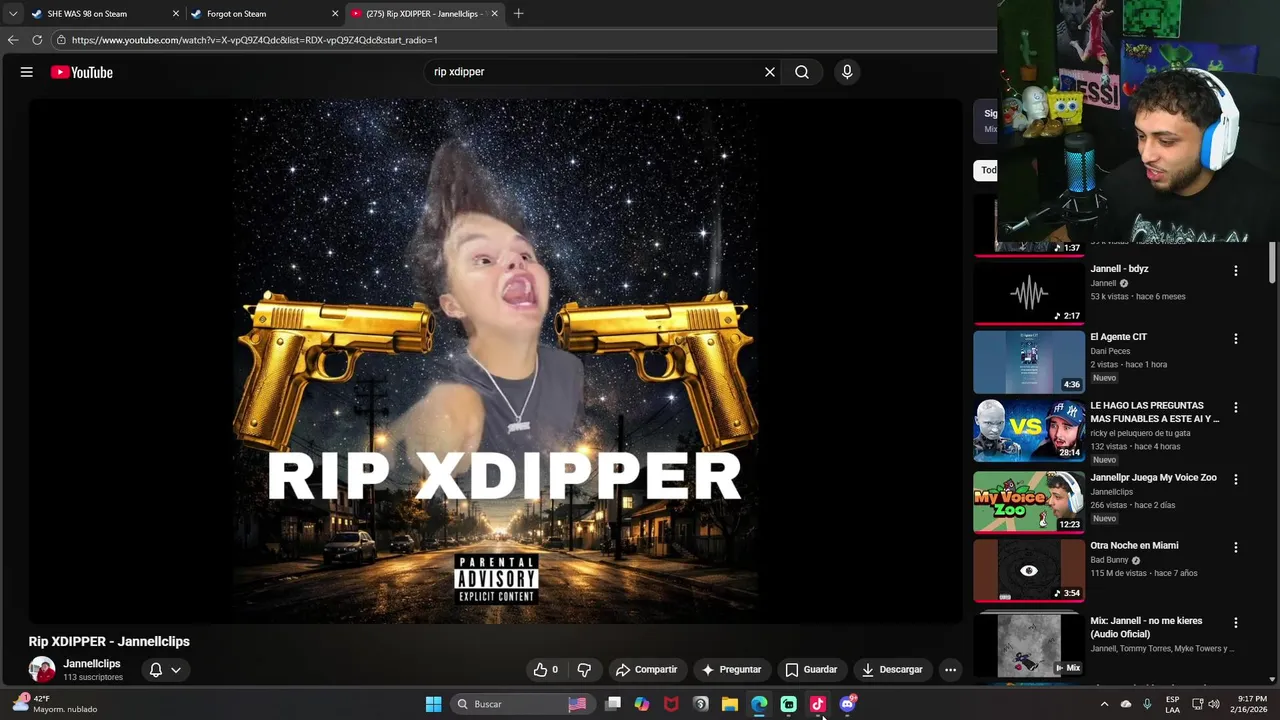Screen dimensions: 1280x720
Task: Click the Jannellclips channel avatar
Action: pyautogui.click(x=42, y=670)
